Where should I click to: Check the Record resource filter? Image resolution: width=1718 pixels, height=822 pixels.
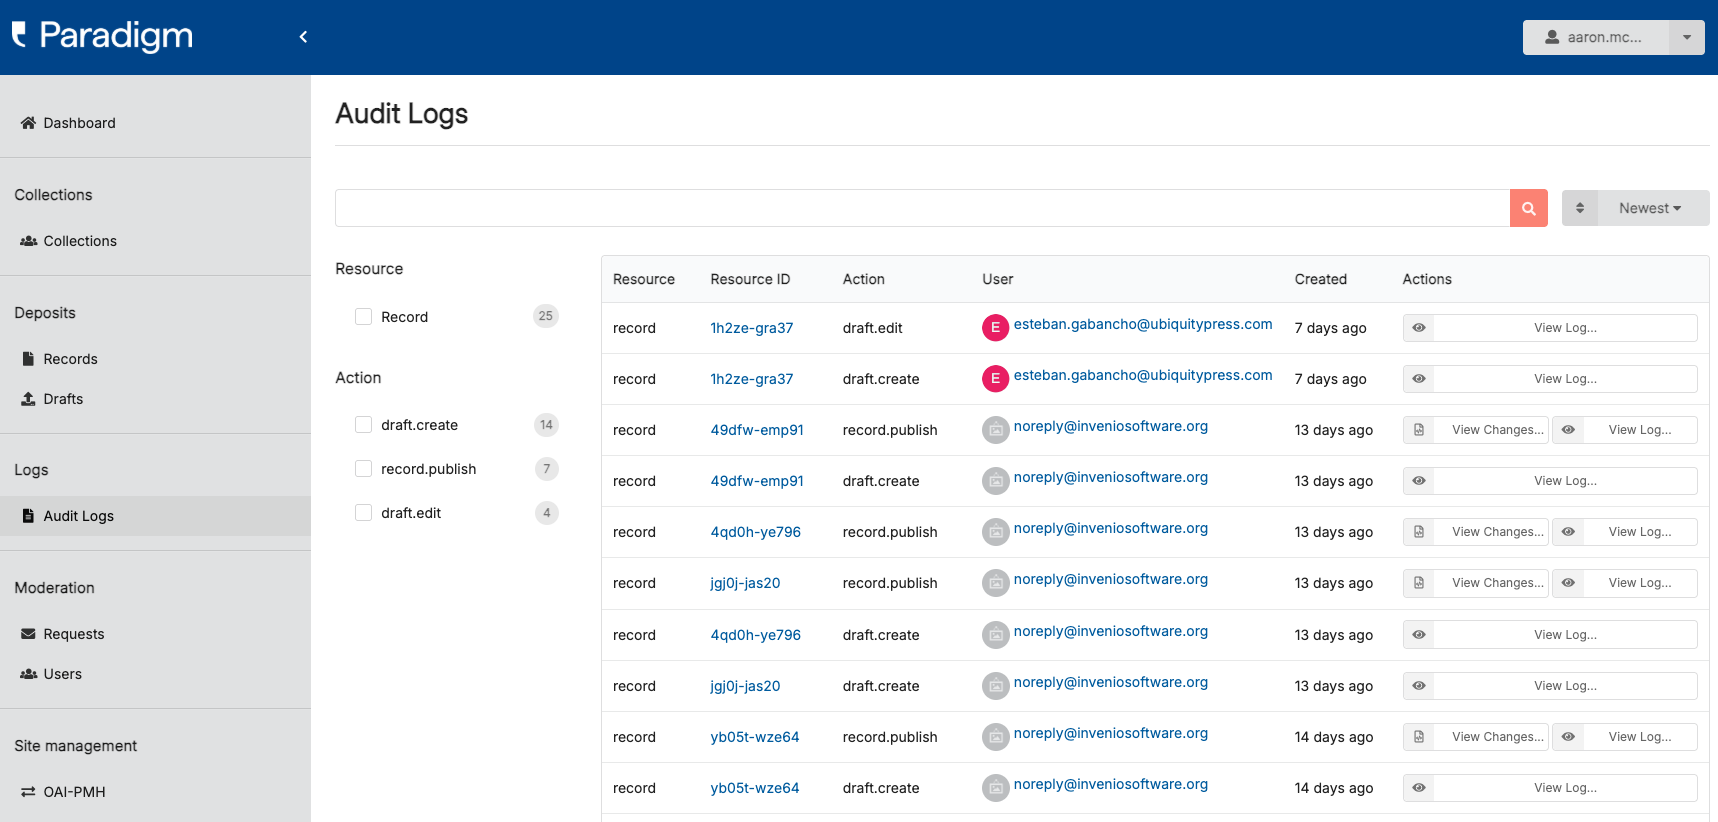[363, 316]
